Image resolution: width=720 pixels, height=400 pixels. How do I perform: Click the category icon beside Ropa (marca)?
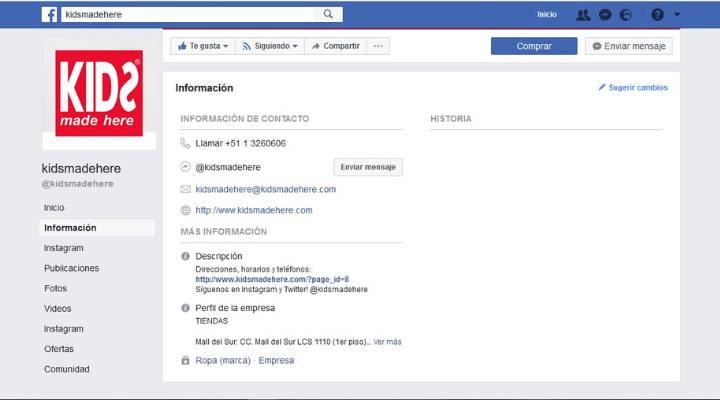tap(185, 361)
